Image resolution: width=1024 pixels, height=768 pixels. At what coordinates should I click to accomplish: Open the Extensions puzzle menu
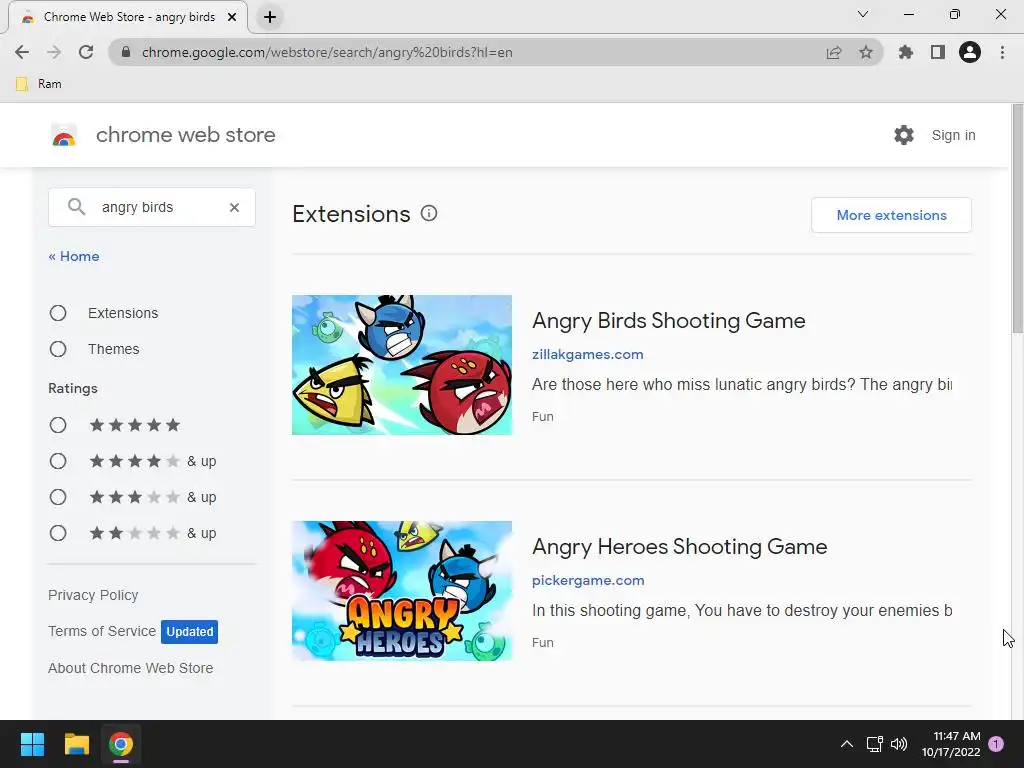pos(905,52)
